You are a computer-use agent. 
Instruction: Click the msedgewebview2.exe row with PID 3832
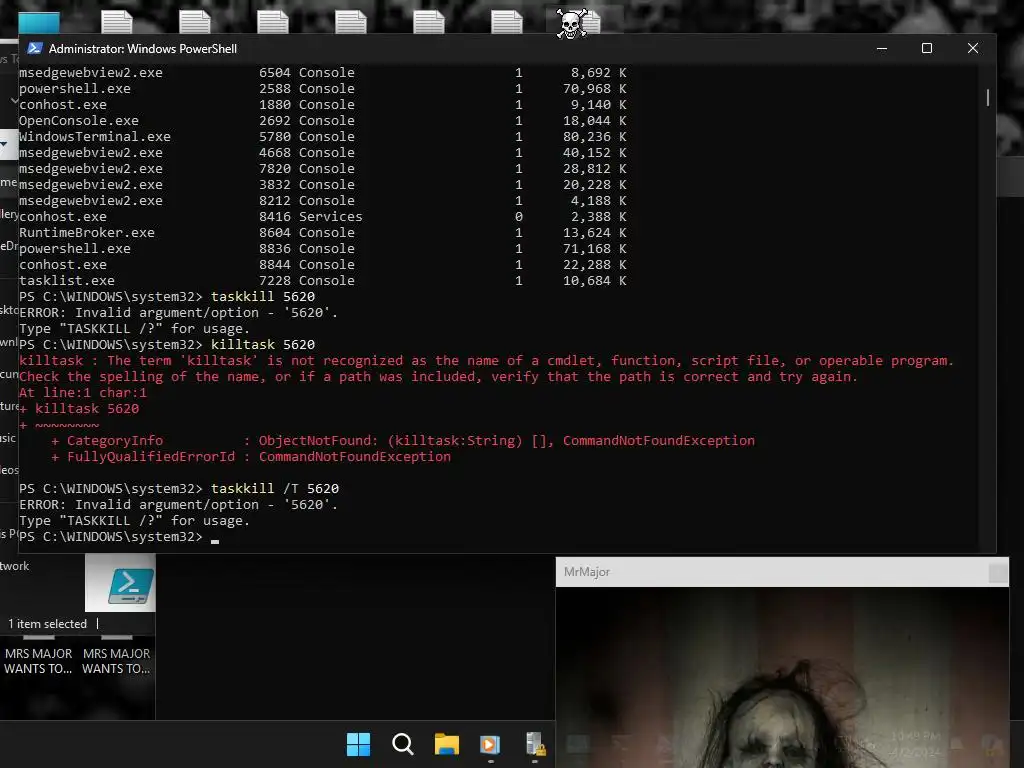tap(323, 184)
